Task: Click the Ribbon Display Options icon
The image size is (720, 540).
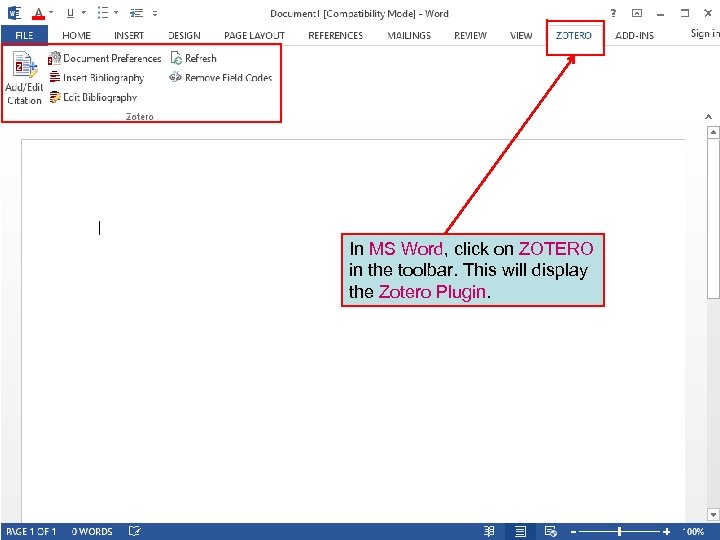Action: point(637,13)
